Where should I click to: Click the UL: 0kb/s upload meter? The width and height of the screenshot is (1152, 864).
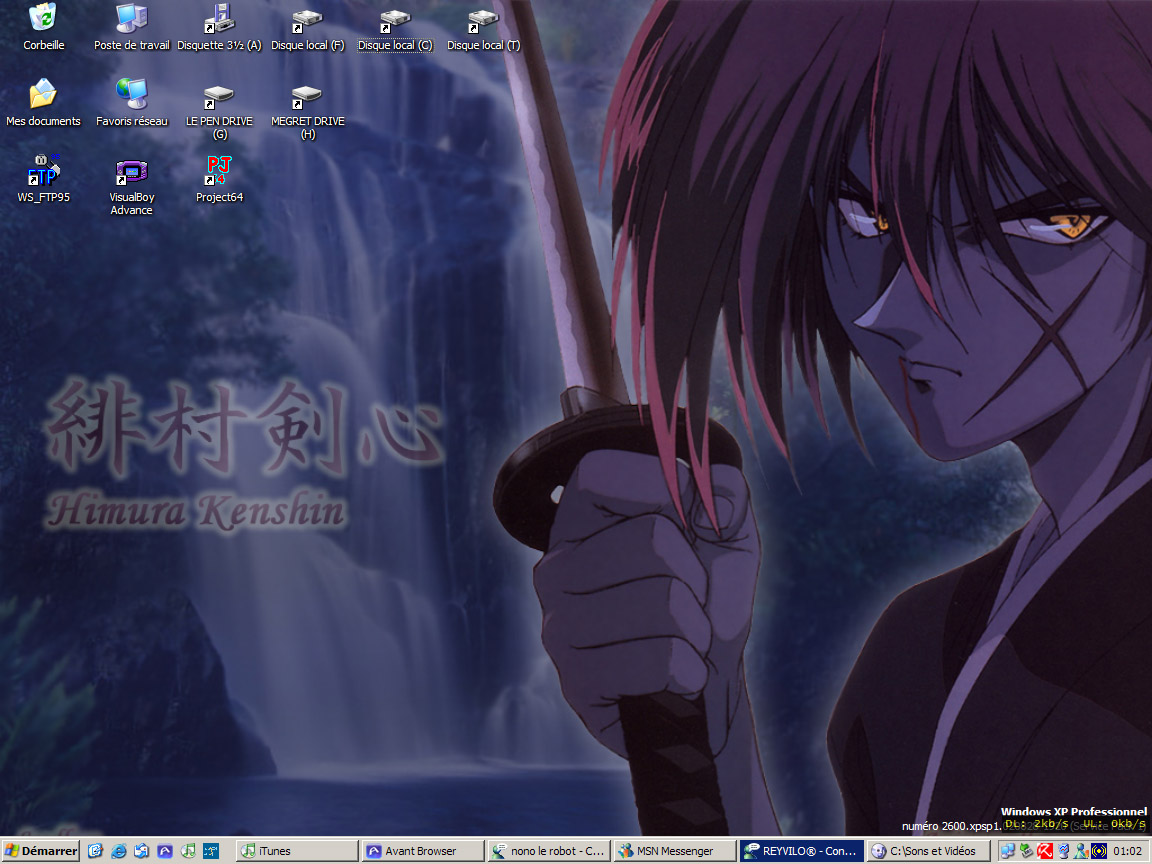click(x=1114, y=824)
